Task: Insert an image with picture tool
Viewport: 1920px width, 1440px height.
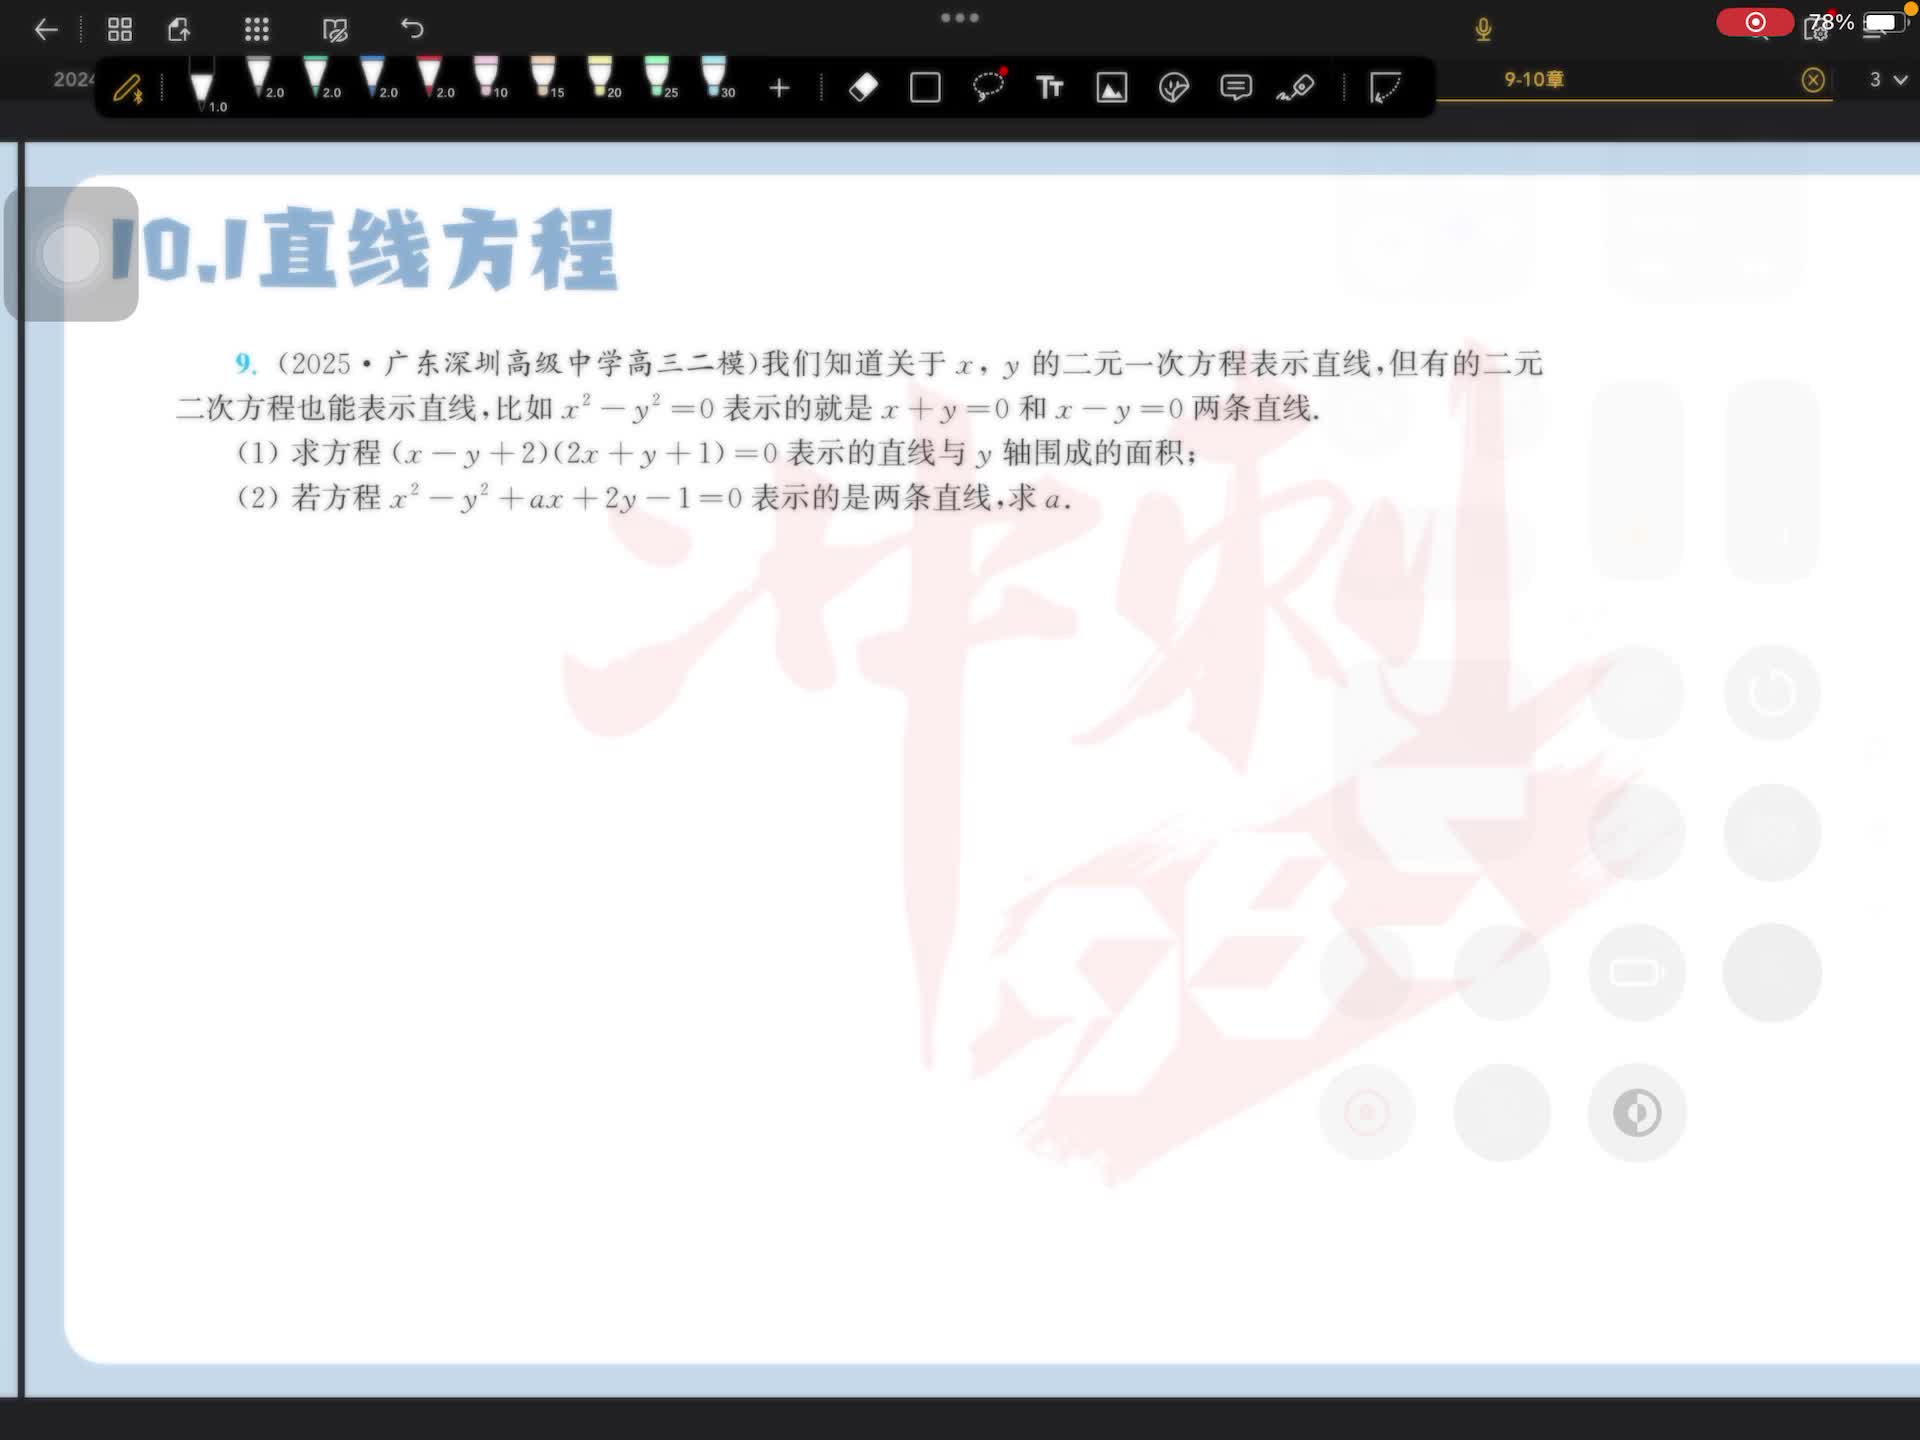Action: pyautogui.click(x=1111, y=88)
